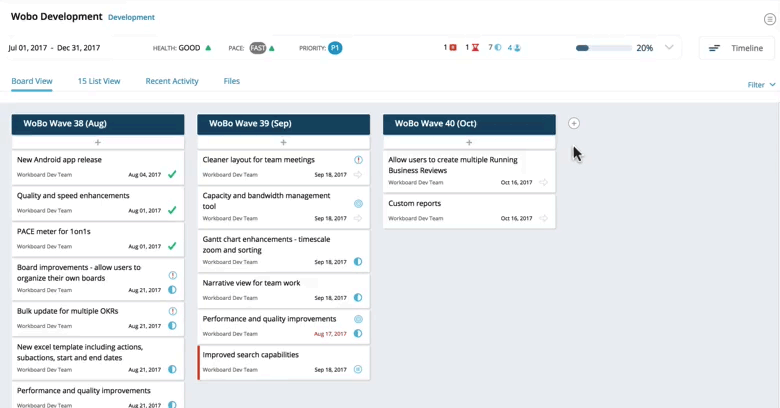Add card to WoBo Wave 40 (Oct)
Screen dimensions: 780x408
click(469, 143)
